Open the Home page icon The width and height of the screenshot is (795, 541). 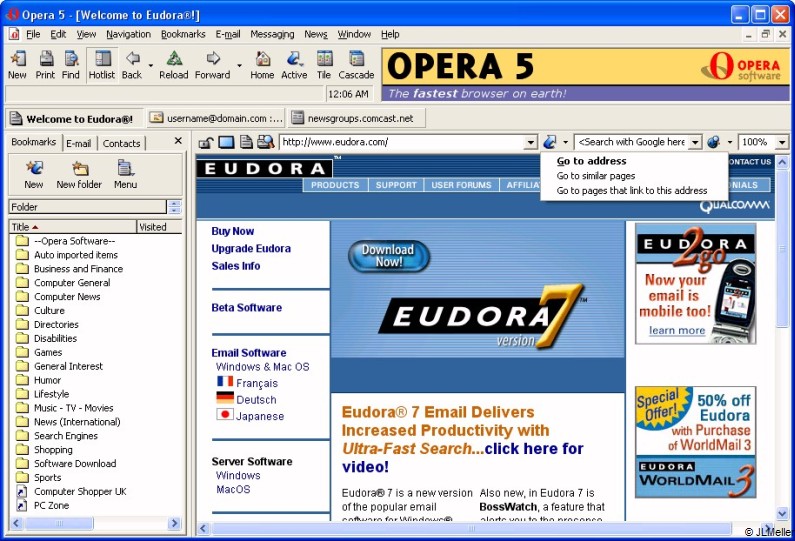262,65
